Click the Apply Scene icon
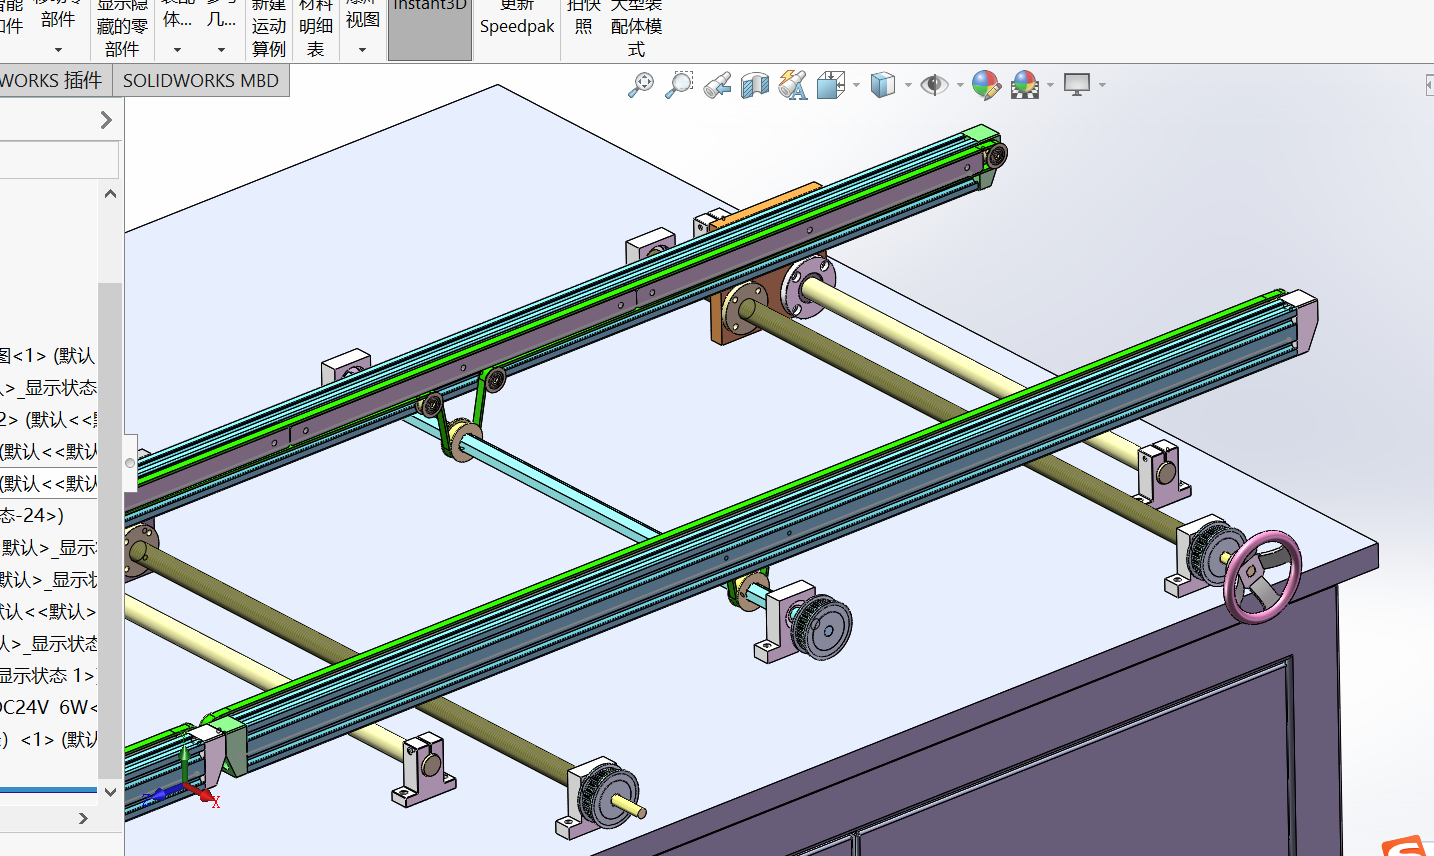 (x=1024, y=85)
